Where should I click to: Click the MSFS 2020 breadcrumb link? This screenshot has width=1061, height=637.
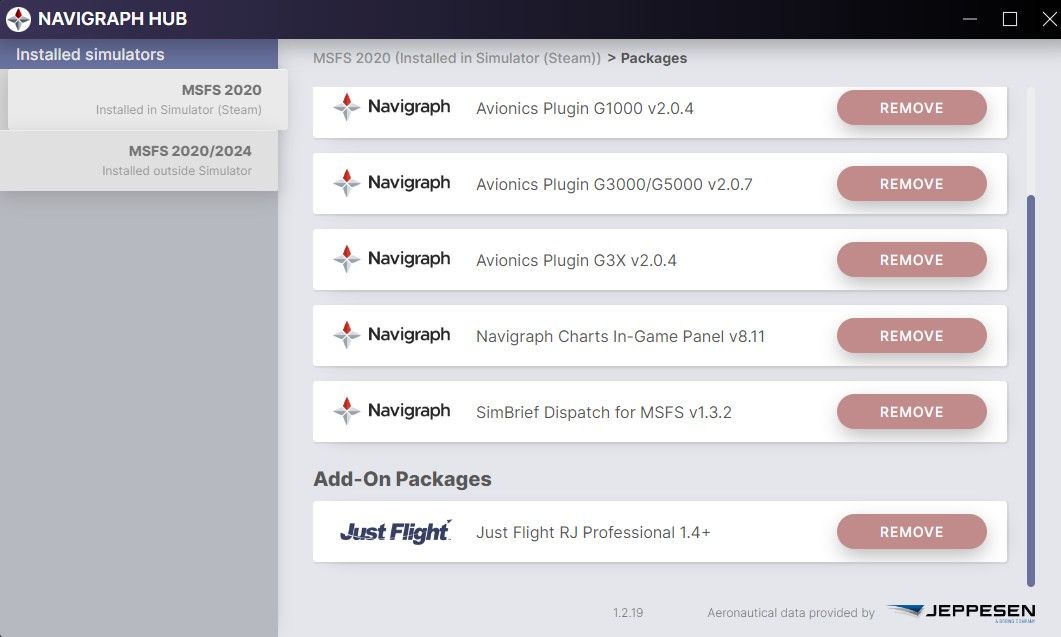(x=457, y=58)
